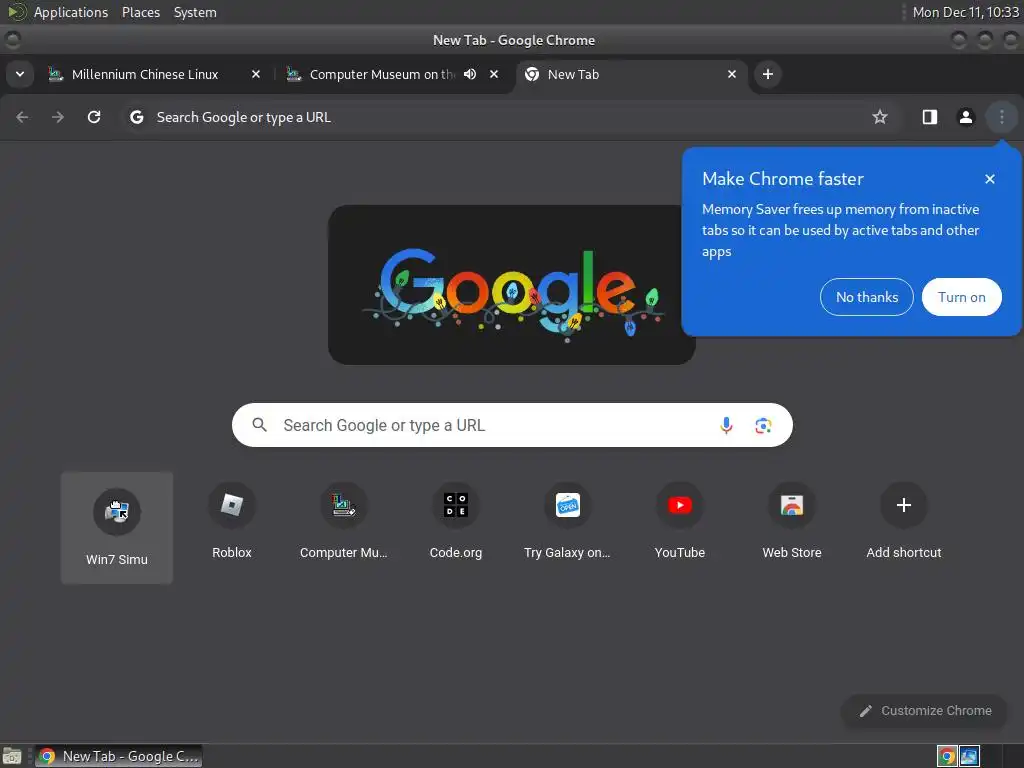Click the Google holiday doodle
The image size is (1024, 768).
point(511,285)
